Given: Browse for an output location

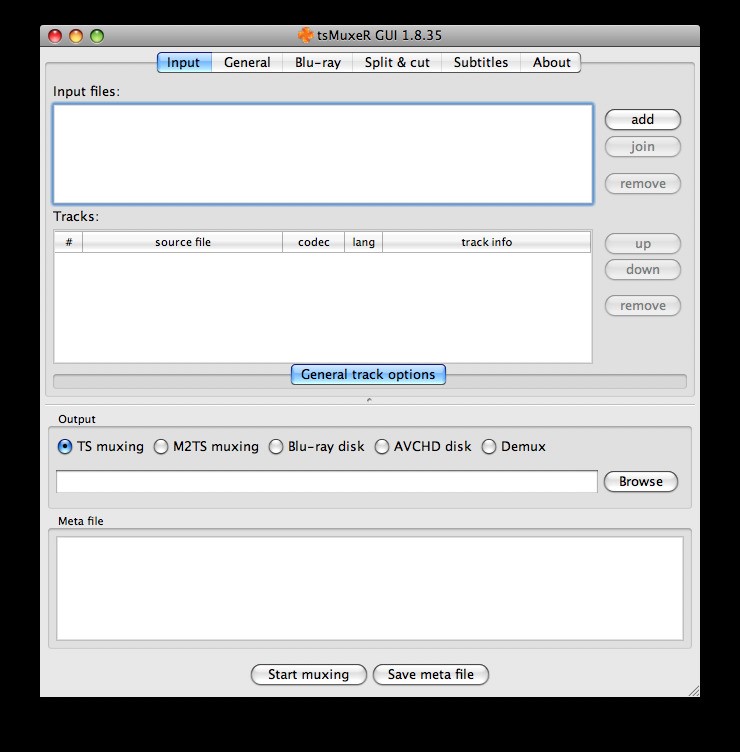Looking at the screenshot, I should 641,482.
